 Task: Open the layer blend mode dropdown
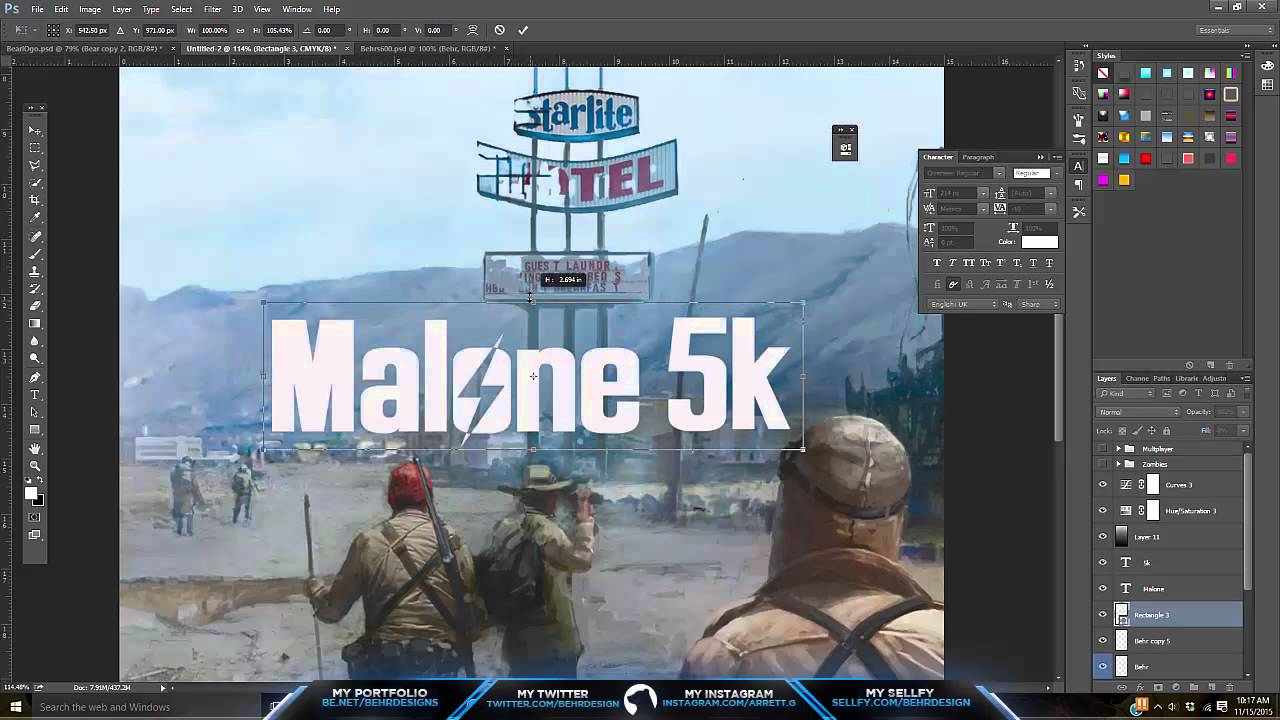(1138, 412)
